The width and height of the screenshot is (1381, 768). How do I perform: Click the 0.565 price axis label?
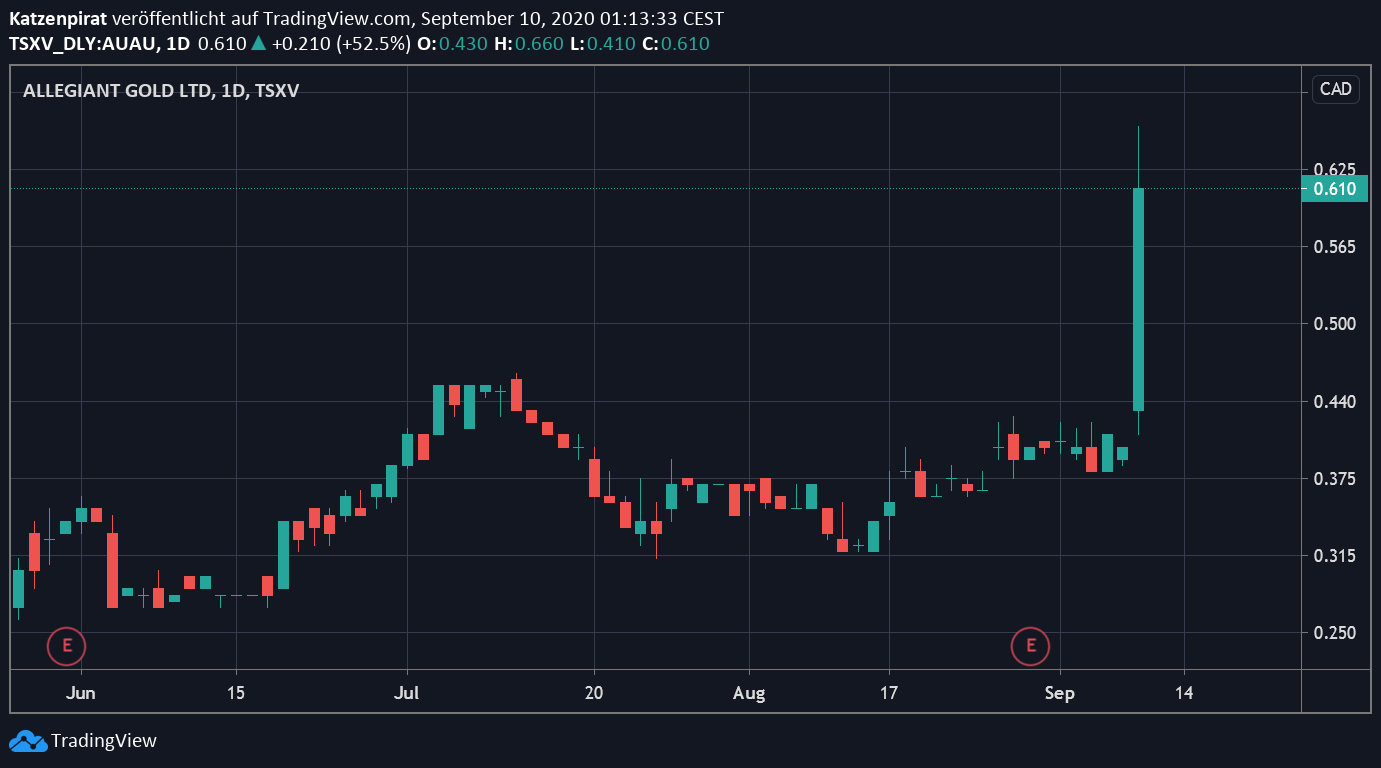1336,246
